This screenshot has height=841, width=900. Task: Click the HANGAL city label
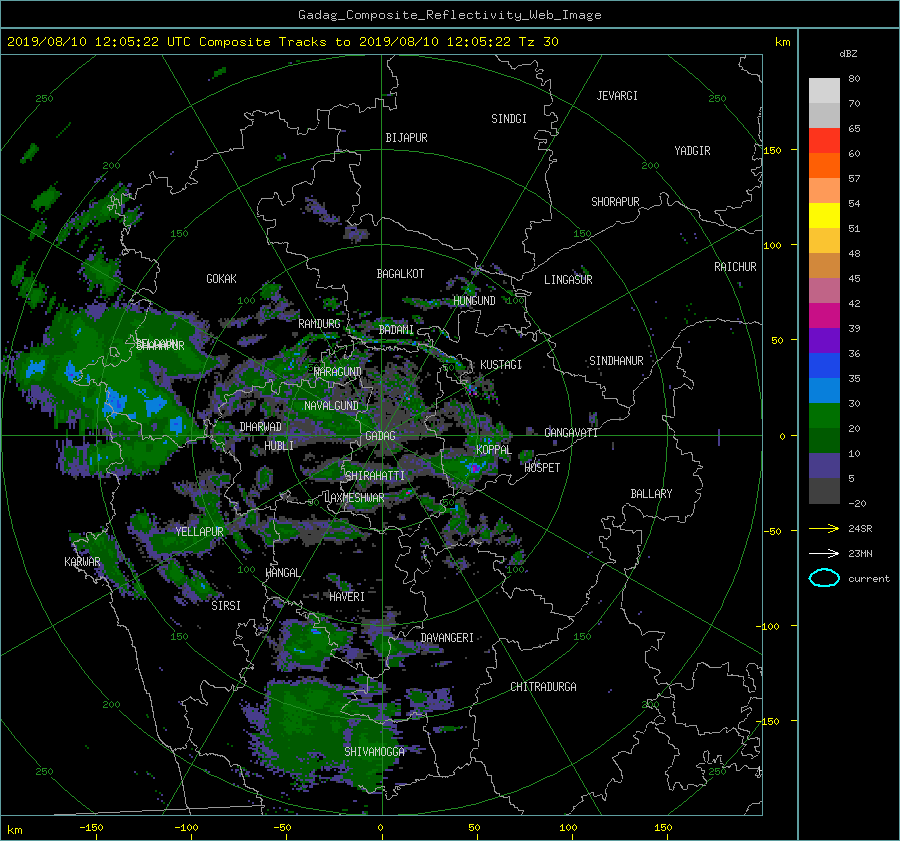click(282, 573)
